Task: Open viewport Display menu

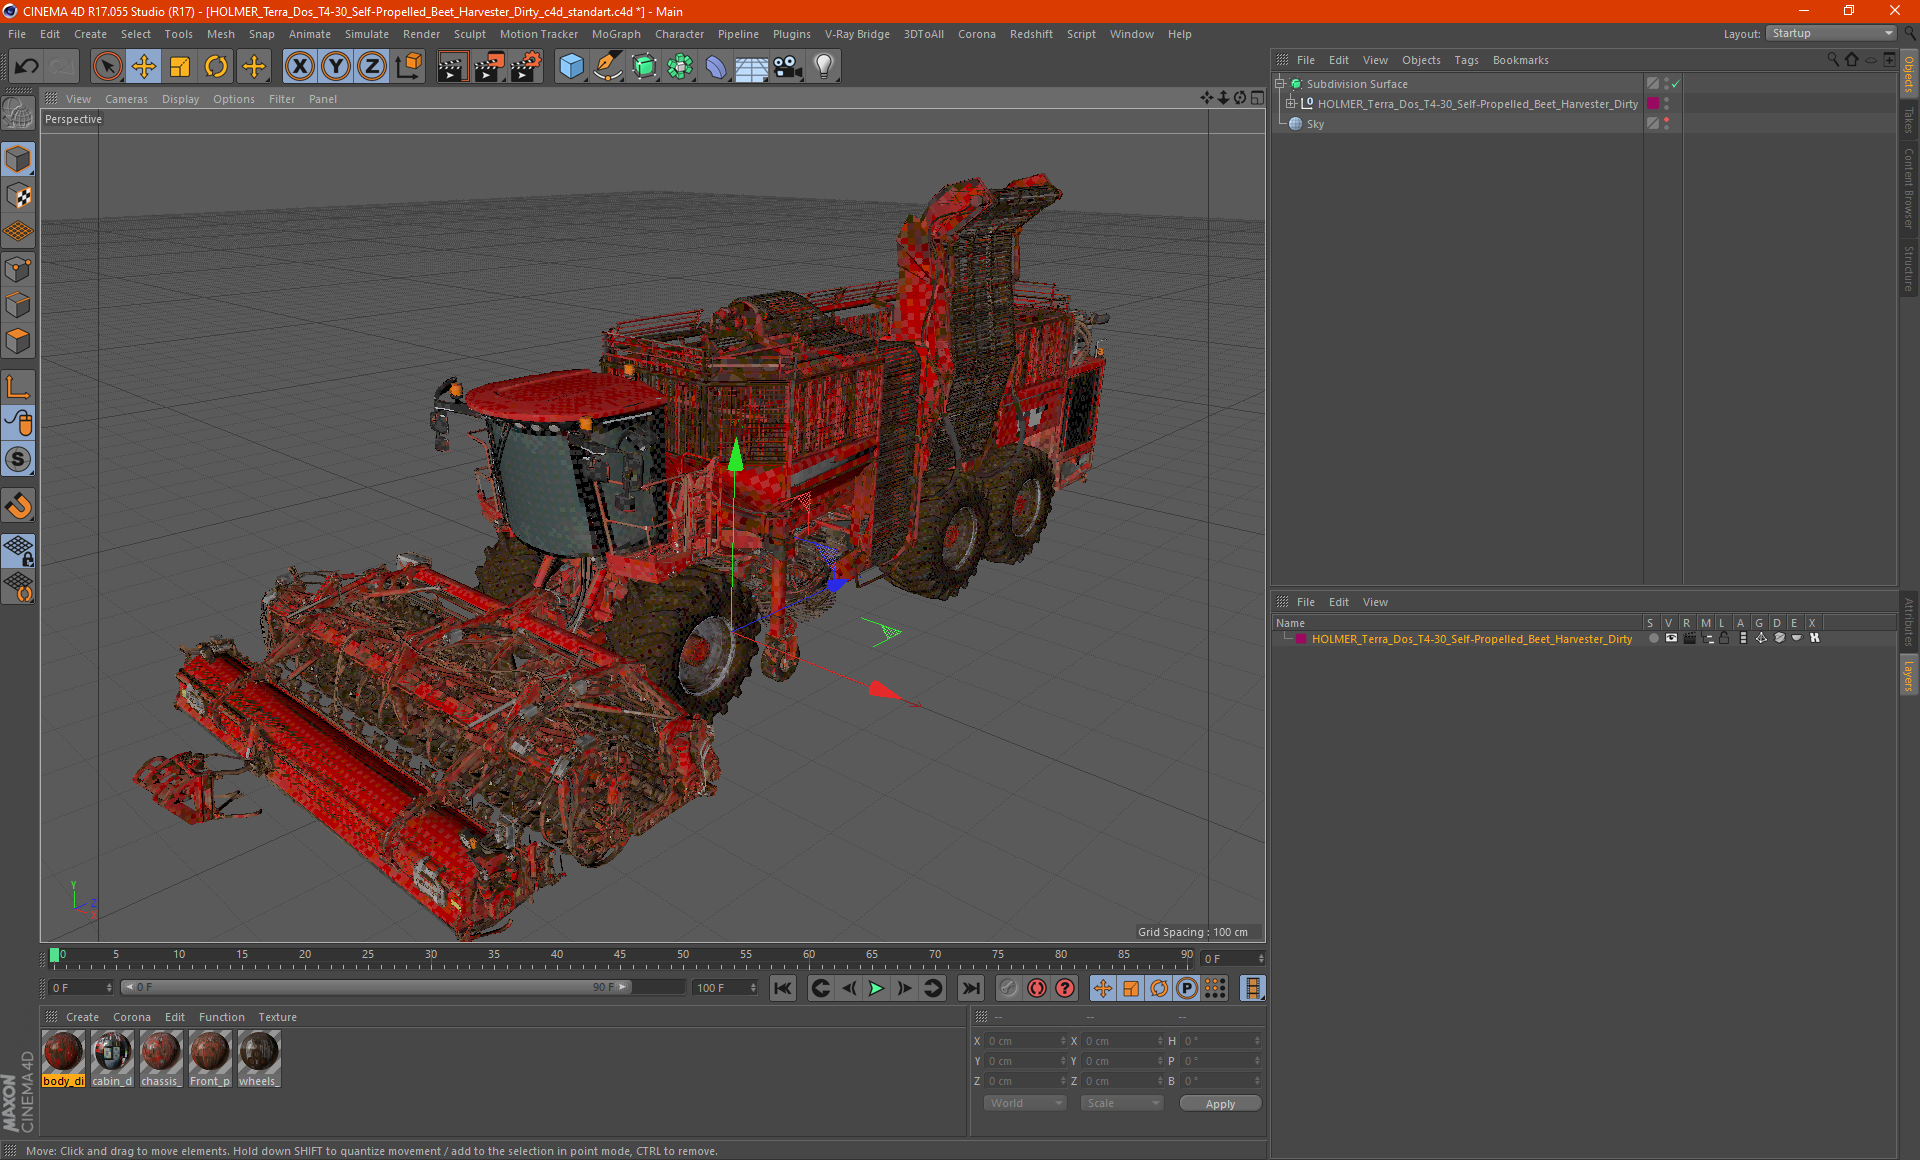Action: click(x=180, y=99)
